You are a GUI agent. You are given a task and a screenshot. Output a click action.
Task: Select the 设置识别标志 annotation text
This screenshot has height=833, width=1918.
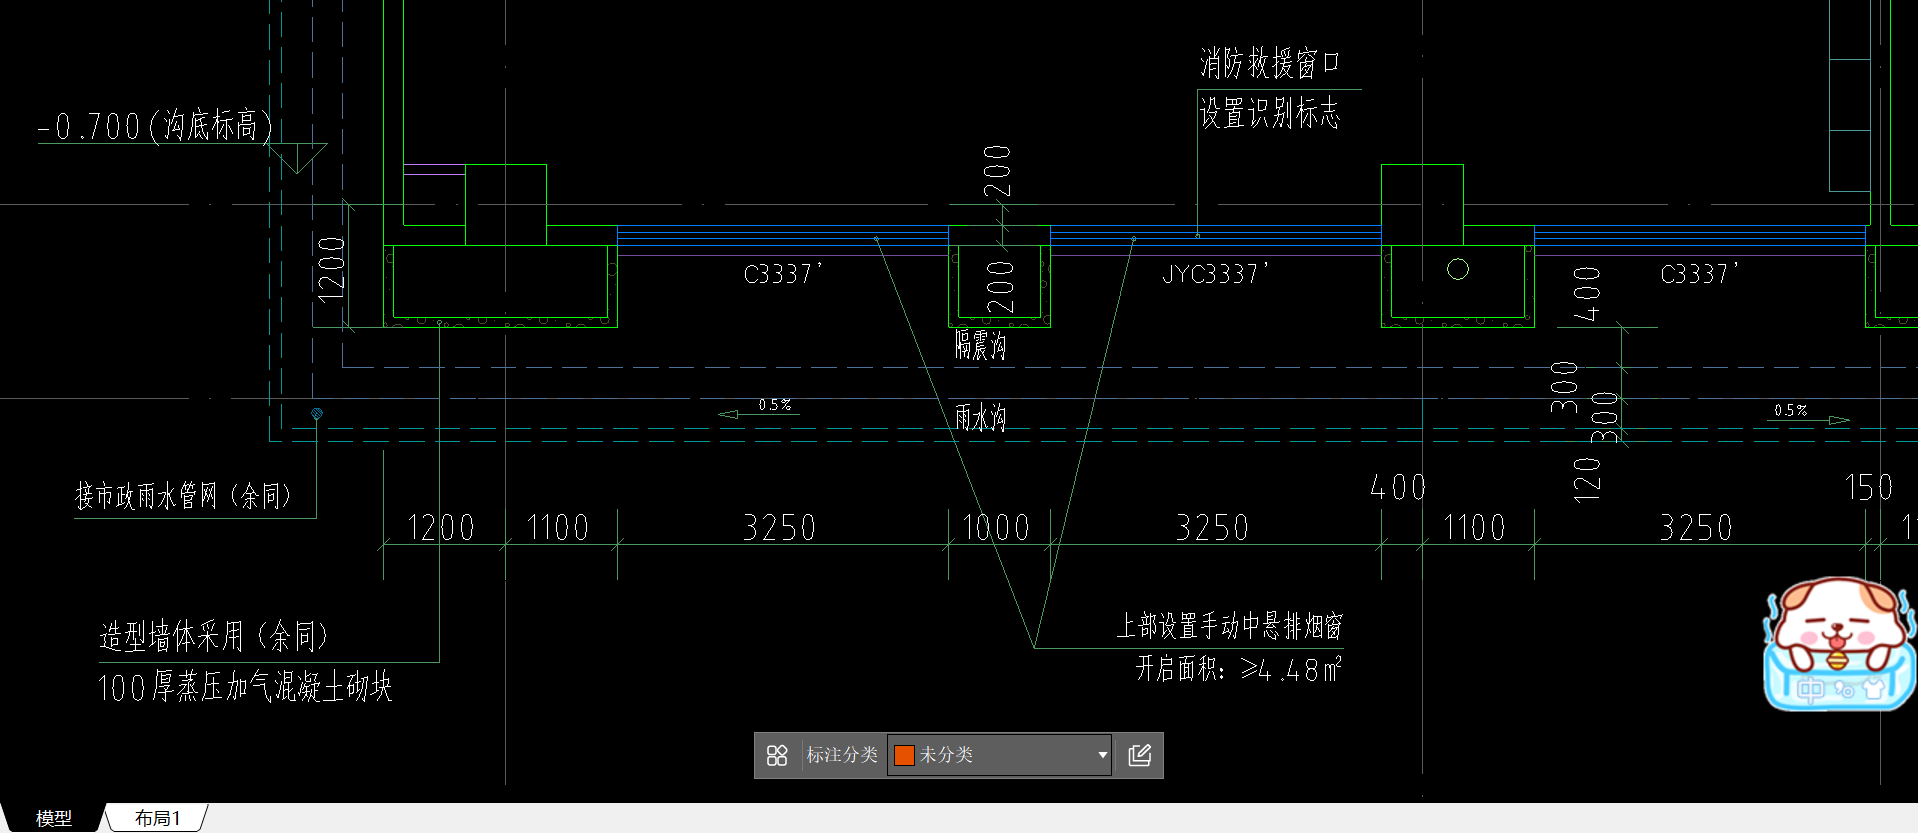[1269, 113]
